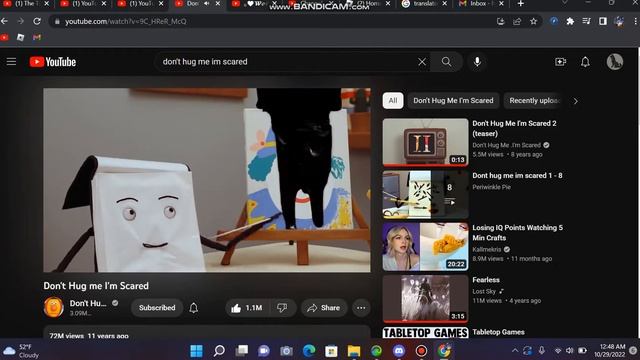Start voice search with microphone
The image size is (640, 360).
click(x=477, y=62)
